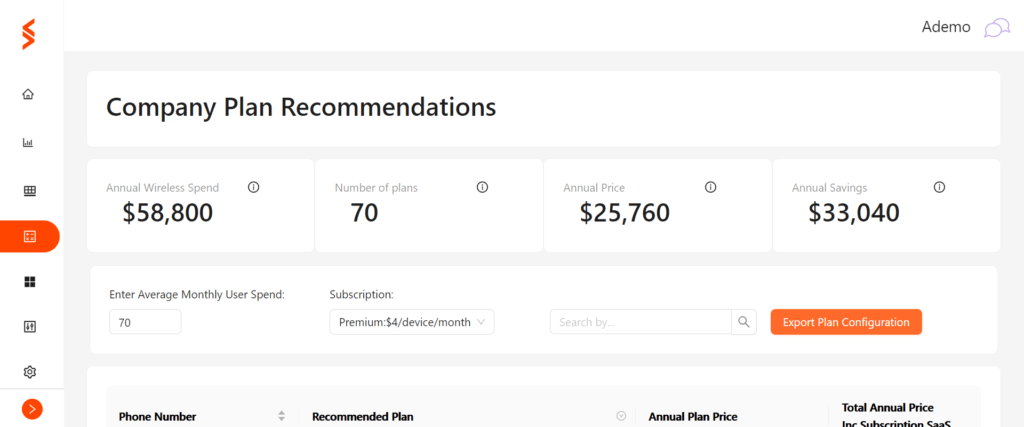1024x427 pixels.
Task: Open the sliders configuration sidebar icon
Action: coord(29,327)
